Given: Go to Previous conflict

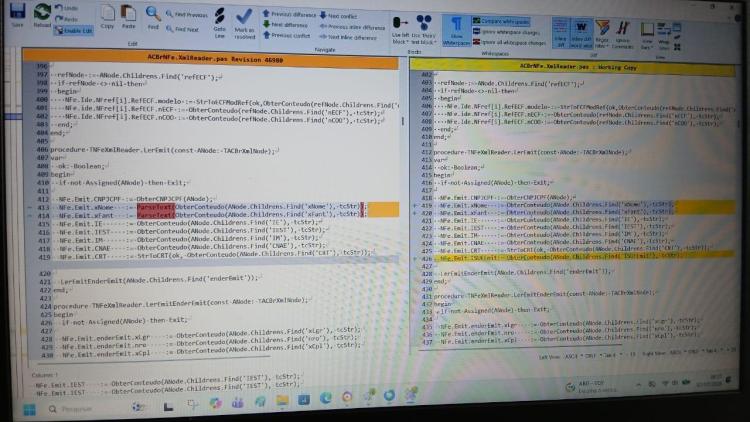Looking at the screenshot, I should (287, 35).
